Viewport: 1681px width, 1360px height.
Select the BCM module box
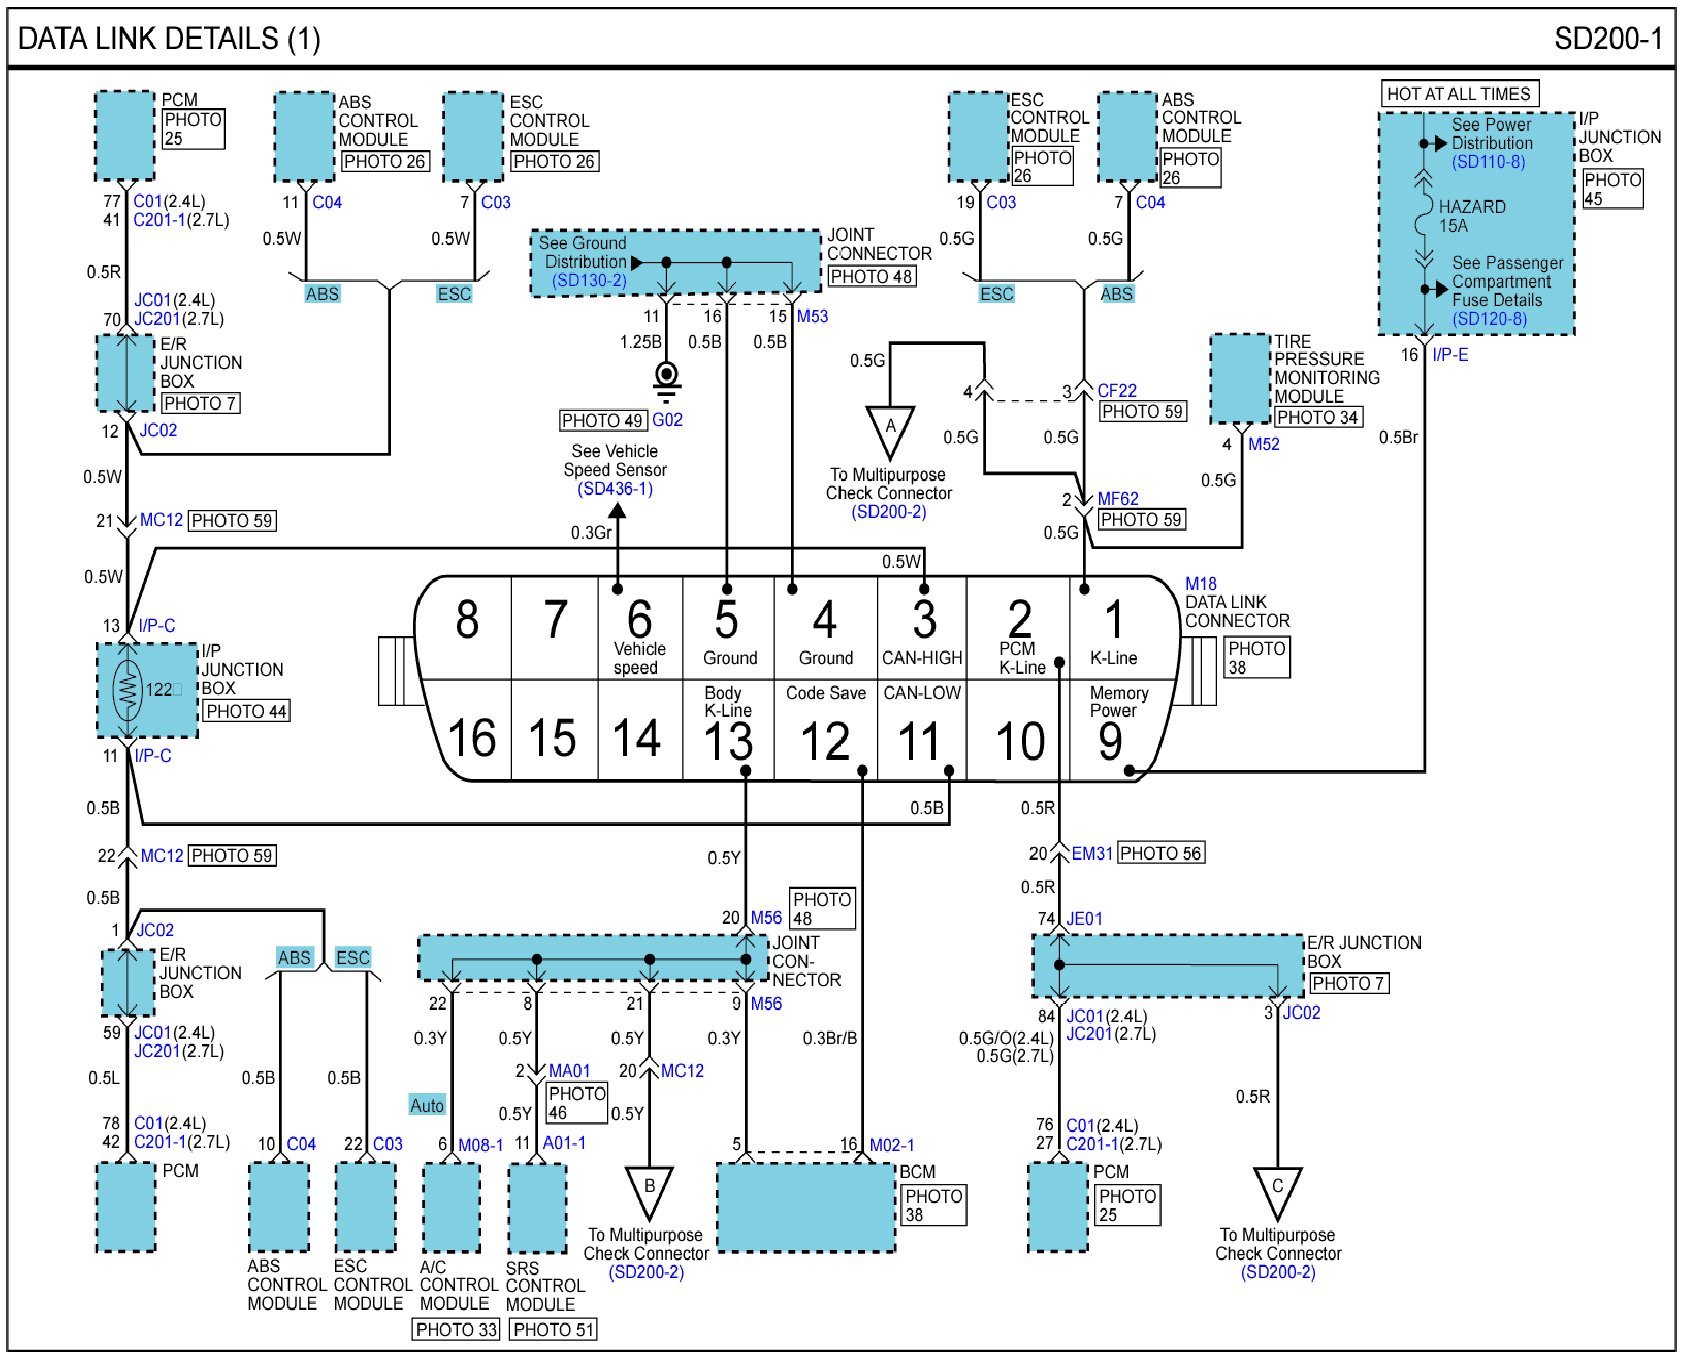(806, 1207)
